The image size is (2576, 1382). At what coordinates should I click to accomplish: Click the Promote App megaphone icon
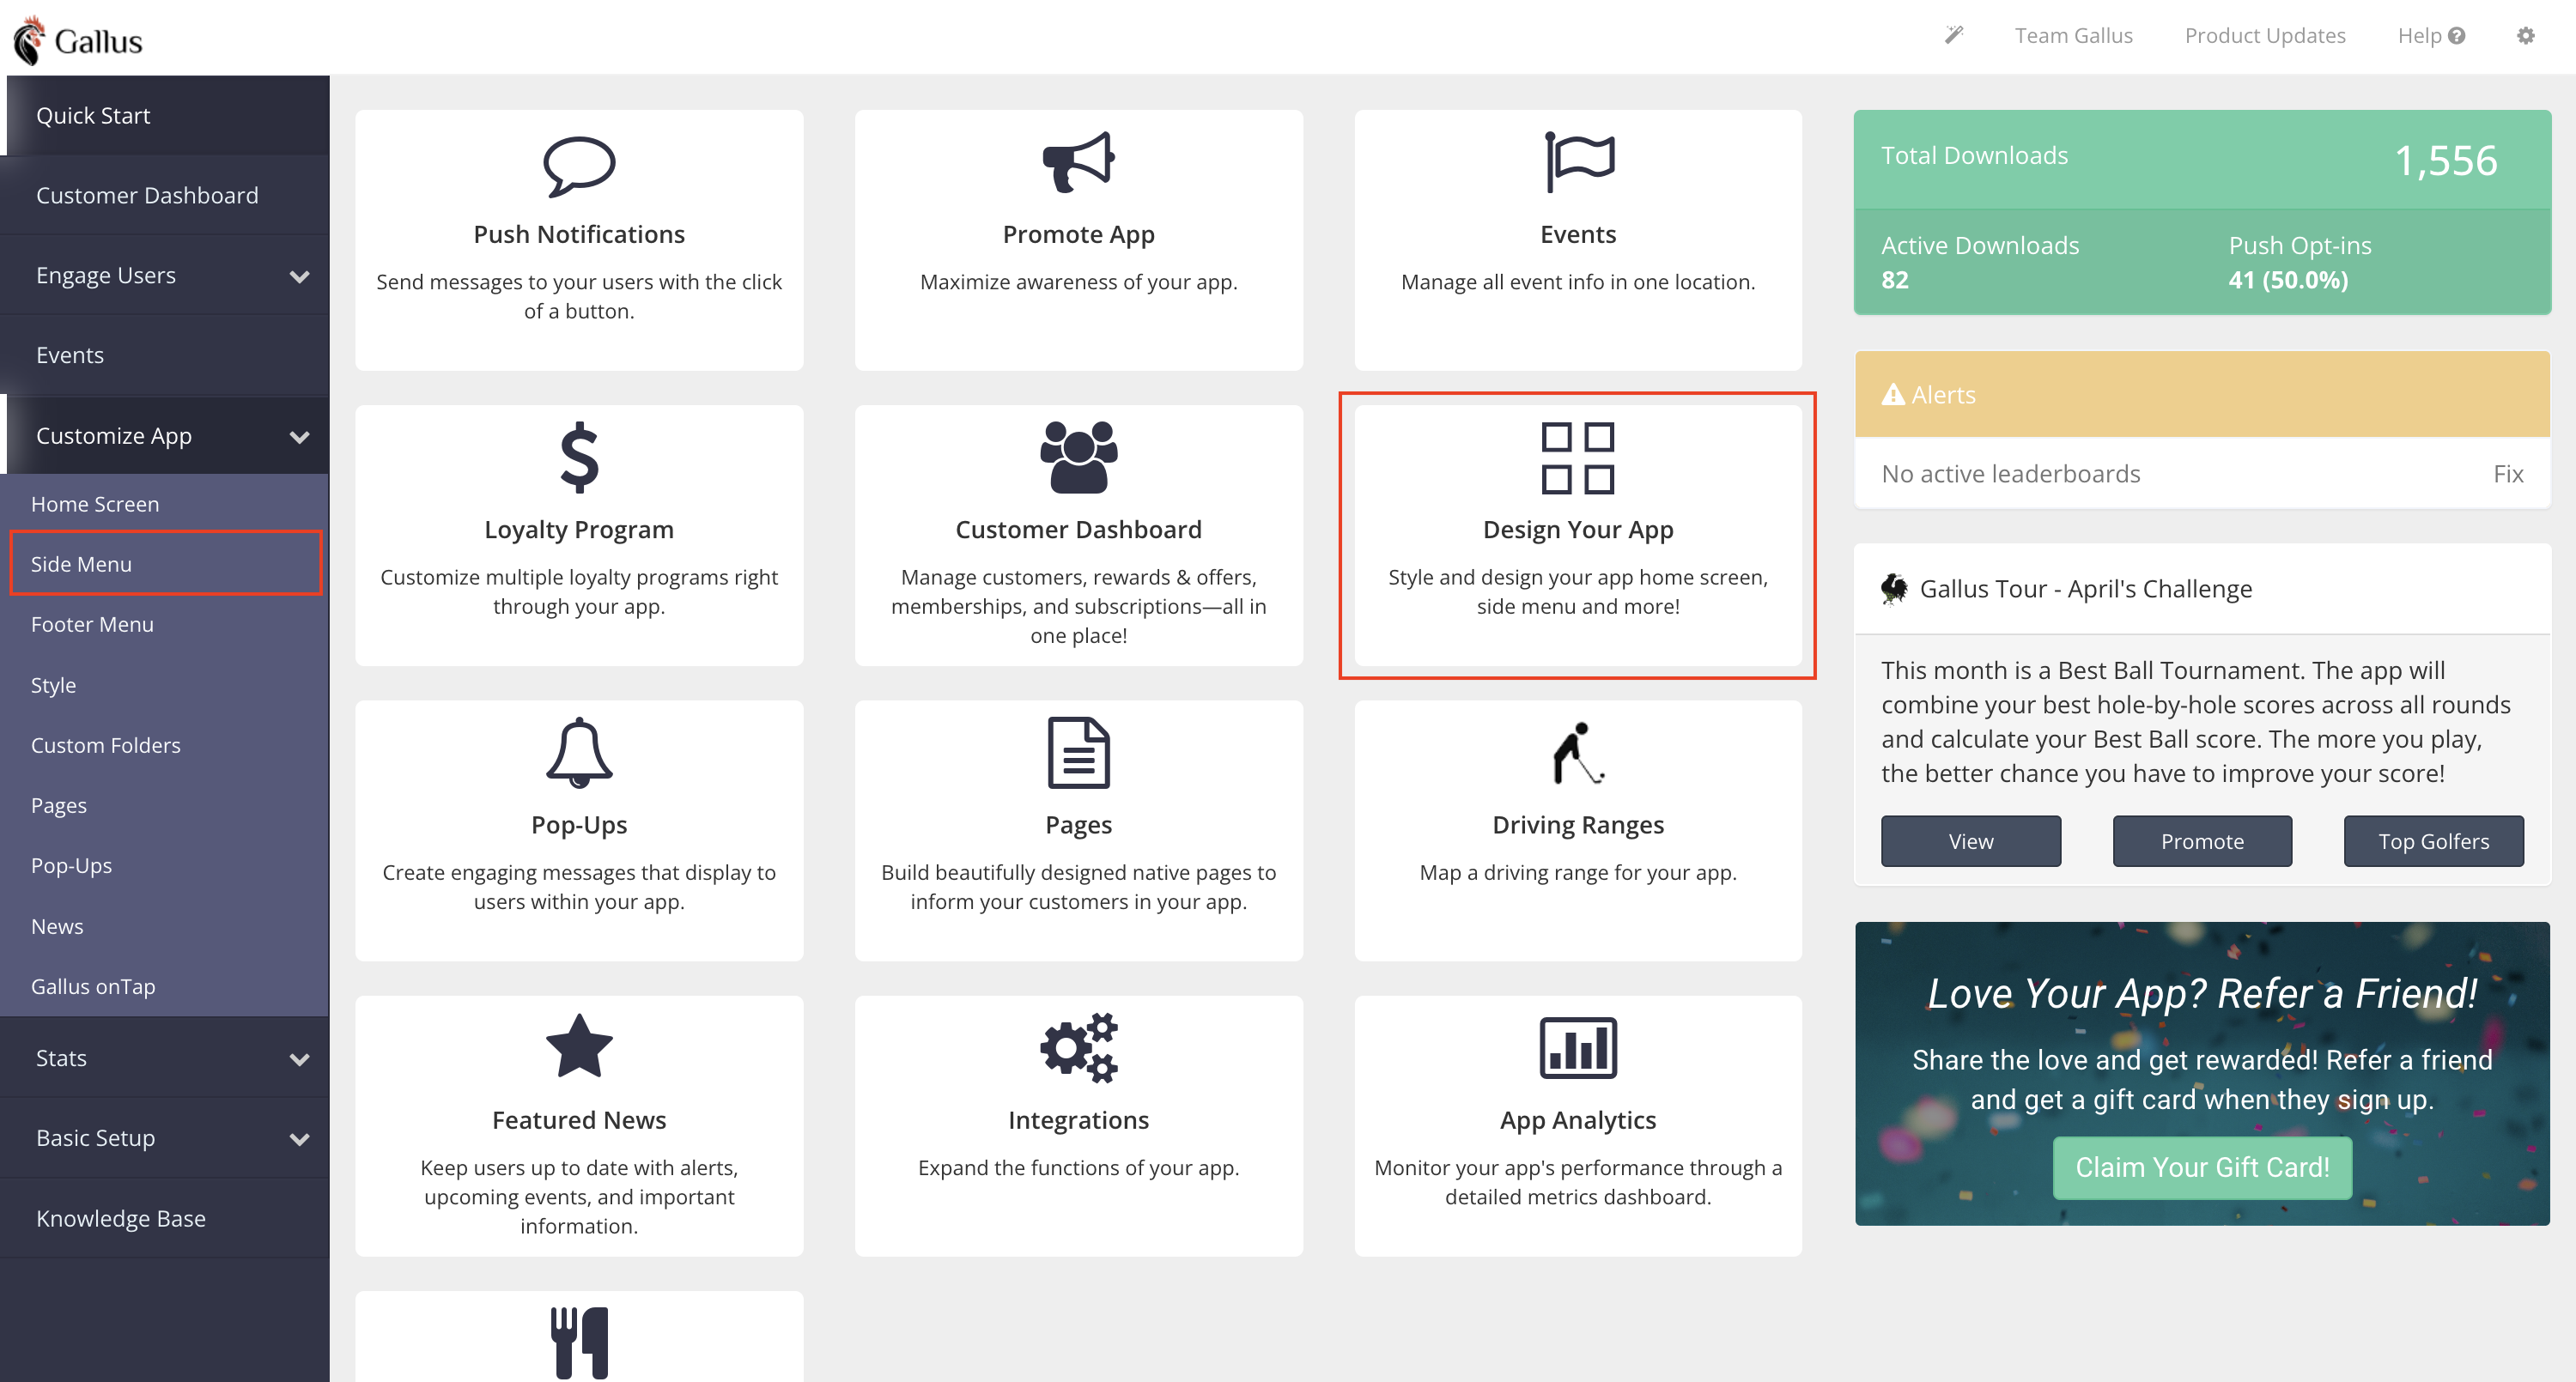tap(1078, 162)
